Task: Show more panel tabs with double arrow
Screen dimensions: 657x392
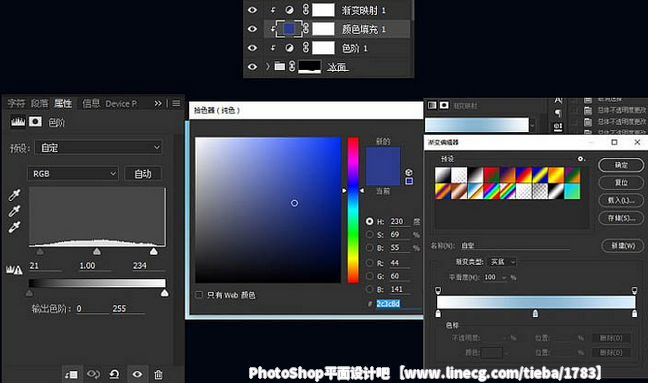Action: tap(158, 103)
